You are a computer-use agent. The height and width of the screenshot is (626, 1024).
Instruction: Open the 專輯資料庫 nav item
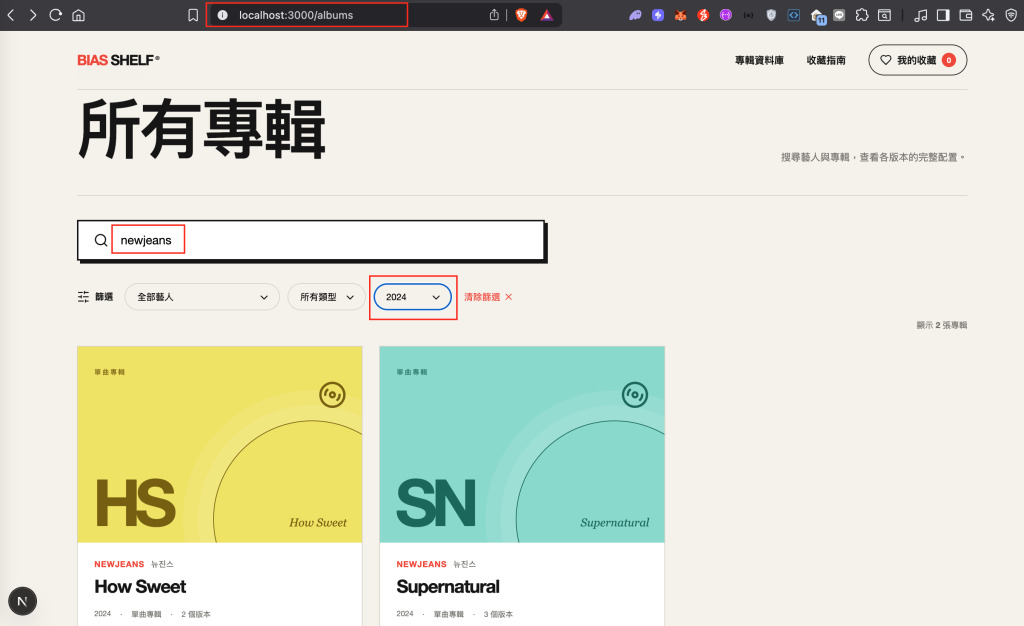(x=760, y=60)
